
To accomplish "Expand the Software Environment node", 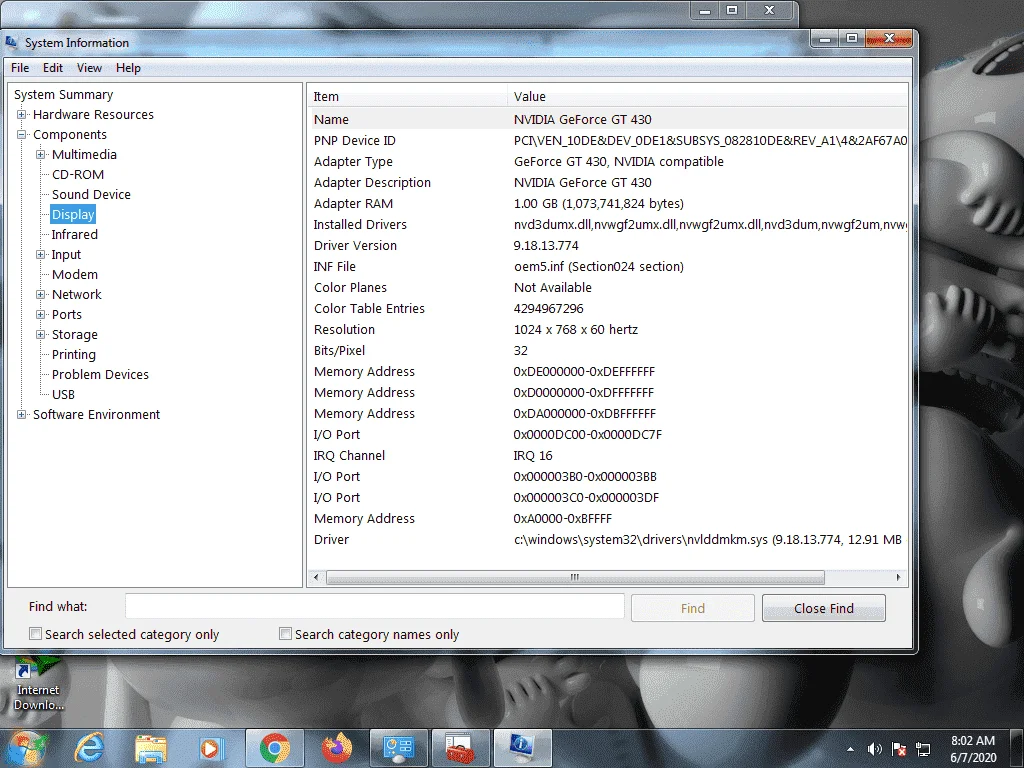I will [x=22, y=415].
